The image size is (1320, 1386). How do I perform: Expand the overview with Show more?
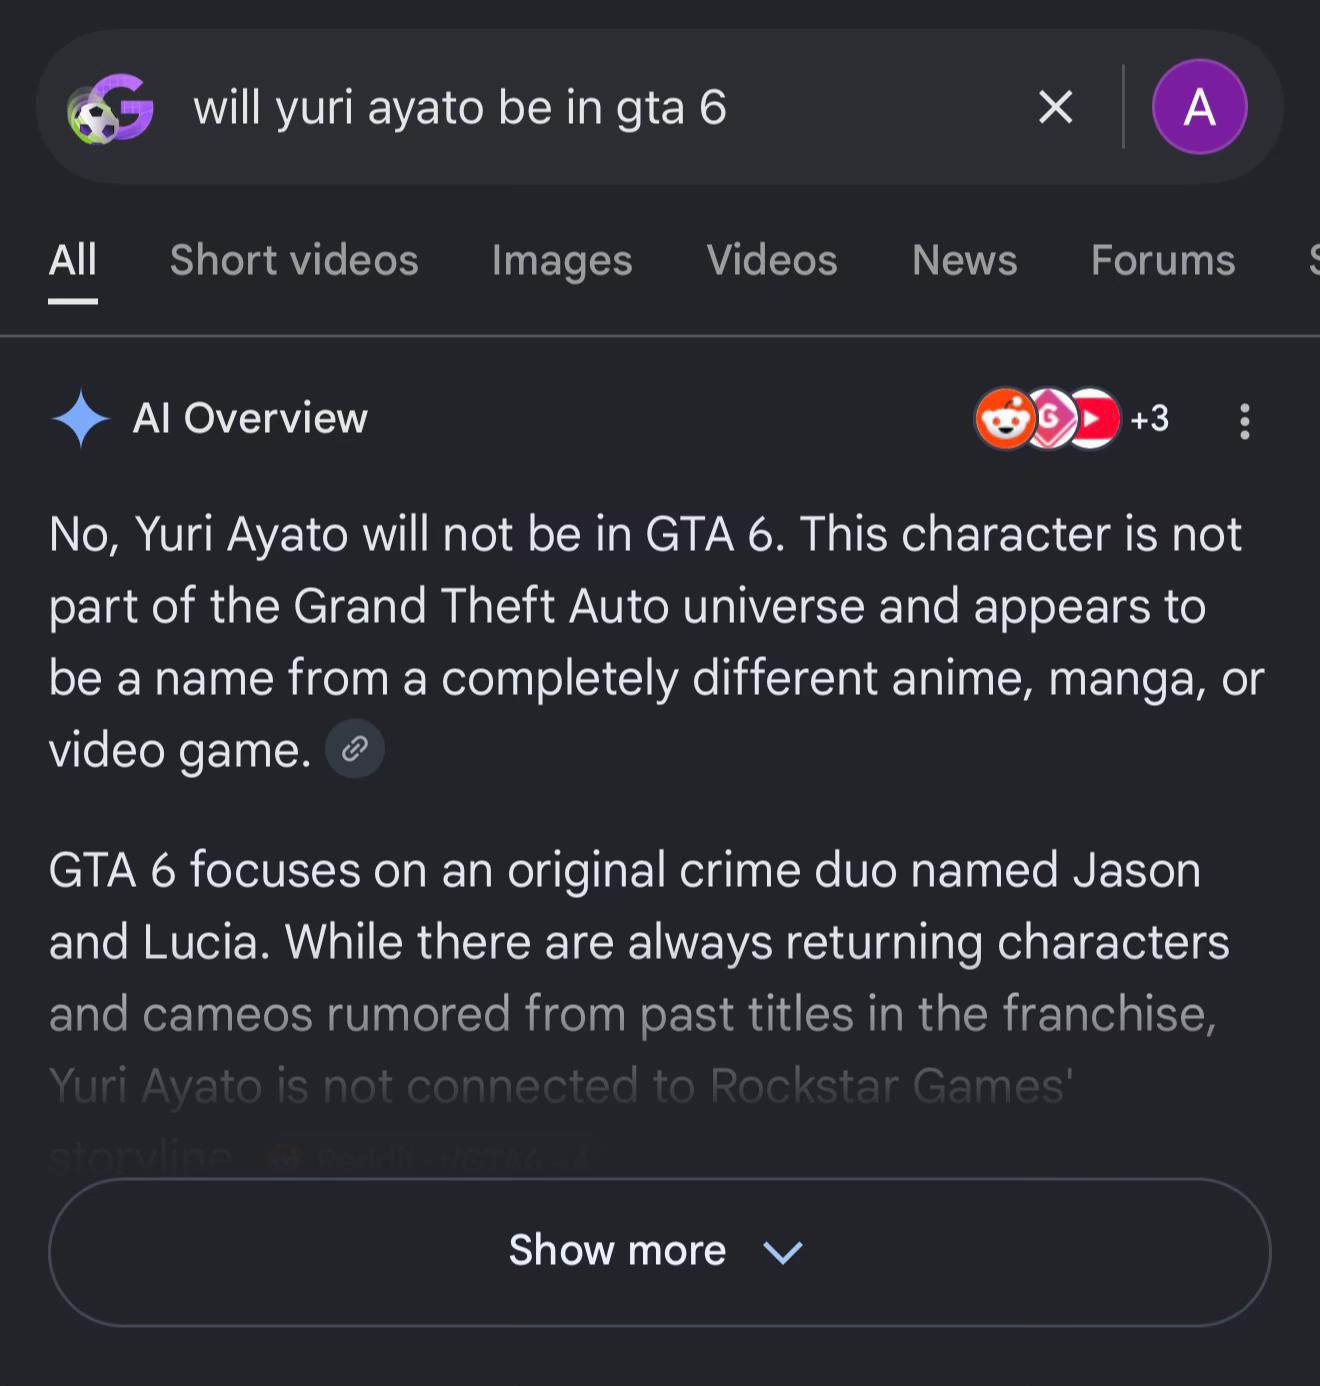click(x=660, y=1252)
